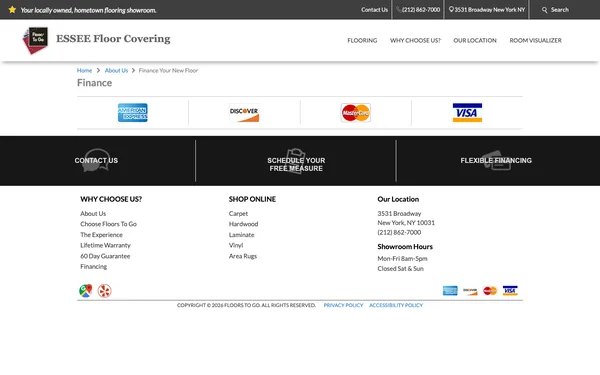Click the ESSEE Floor Covering logo
The width and height of the screenshot is (600, 375).
coord(97,40)
